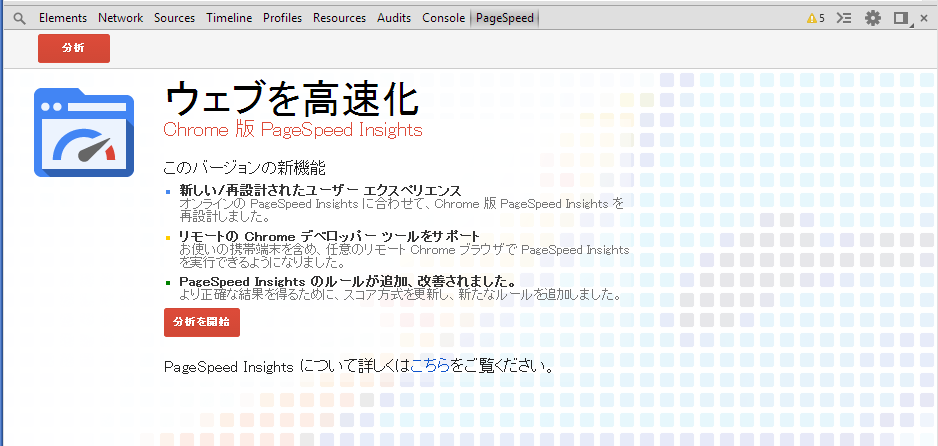The width and height of the screenshot is (938, 446).
Task: Close the DevTools panel
Action: pyautogui.click(x=924, y=18)
